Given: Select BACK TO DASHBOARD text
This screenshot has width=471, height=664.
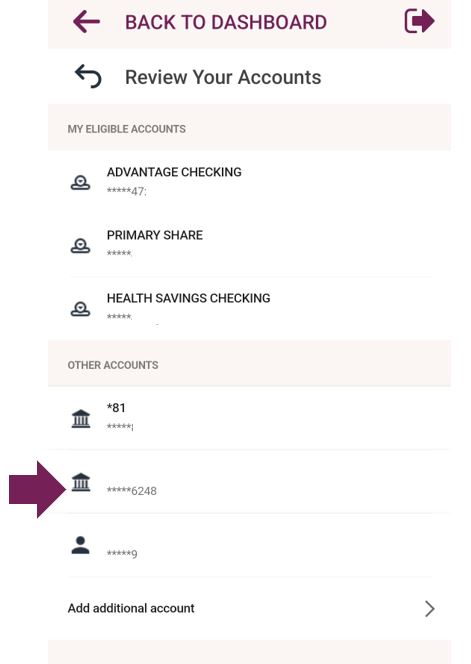Looking at the screenshot, I should (x=226, y=22).
